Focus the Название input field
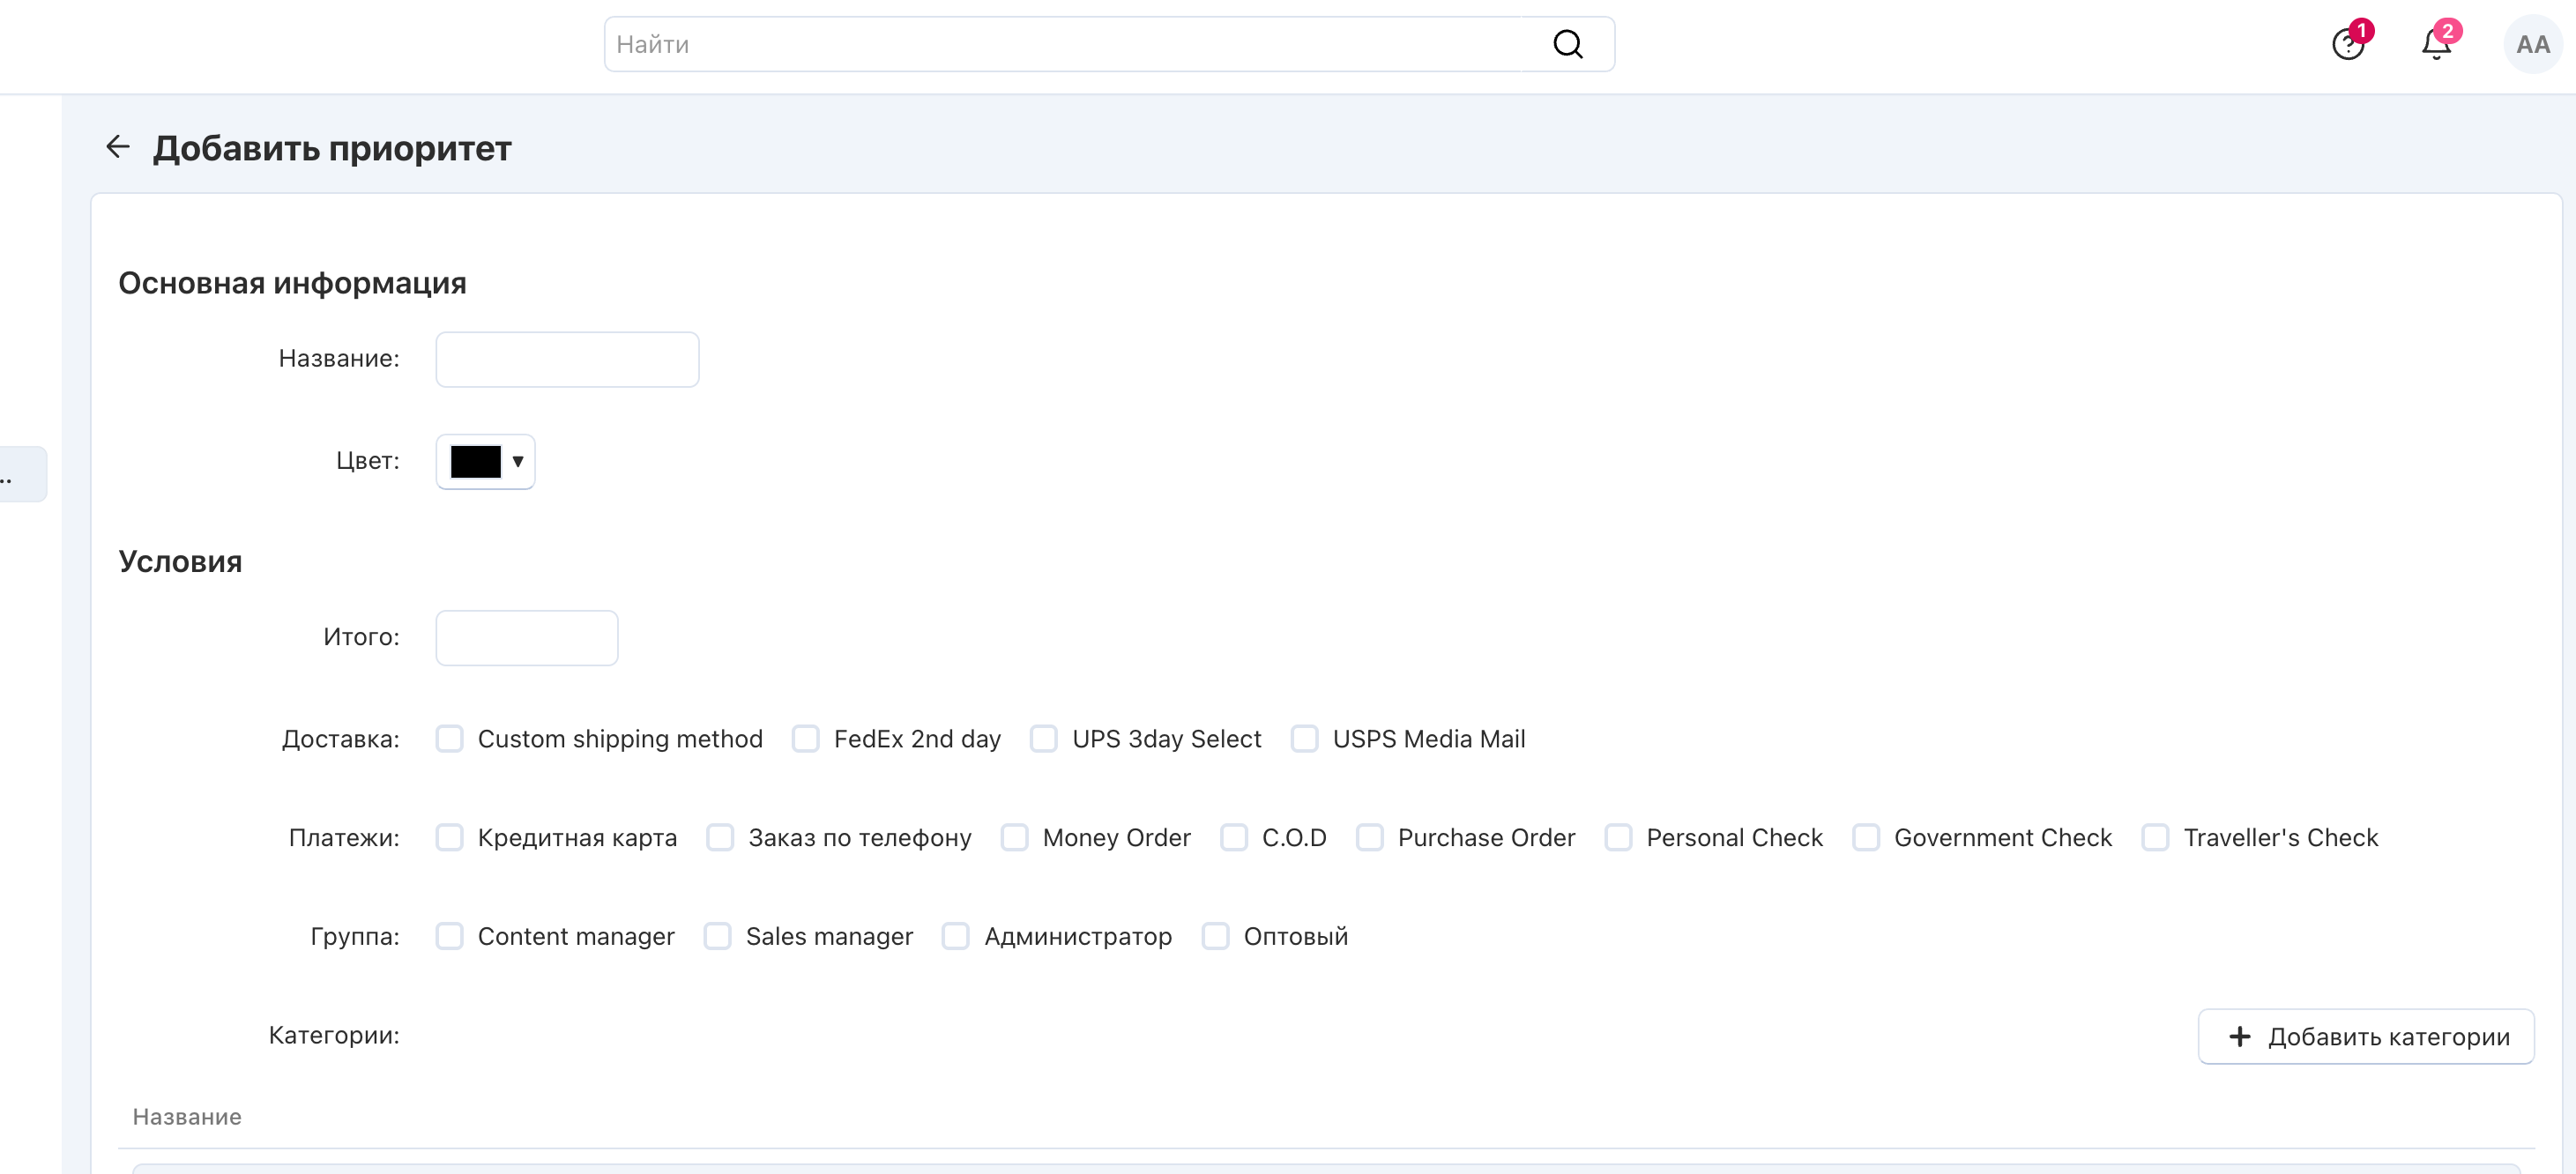This screenshot has height=1174, width=2576. [x=567, y=359]
